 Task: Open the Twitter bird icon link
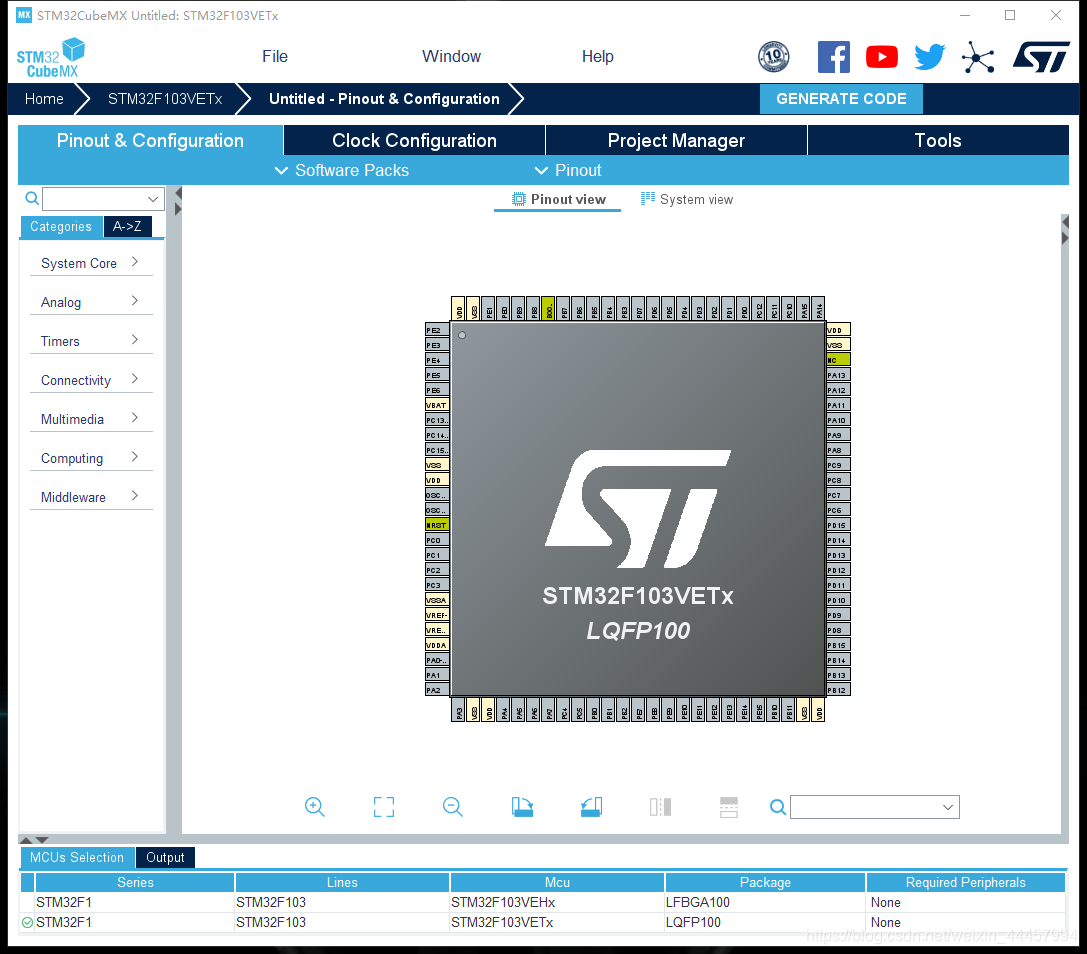click(930, 57)
